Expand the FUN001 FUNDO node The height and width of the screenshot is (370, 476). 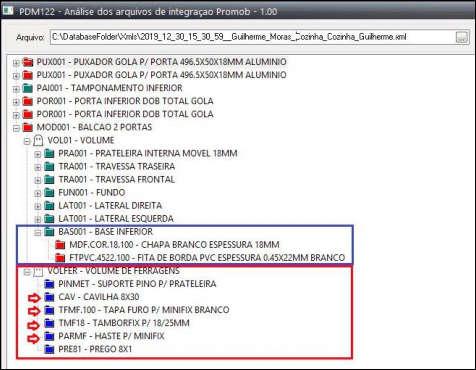point(38,193)
